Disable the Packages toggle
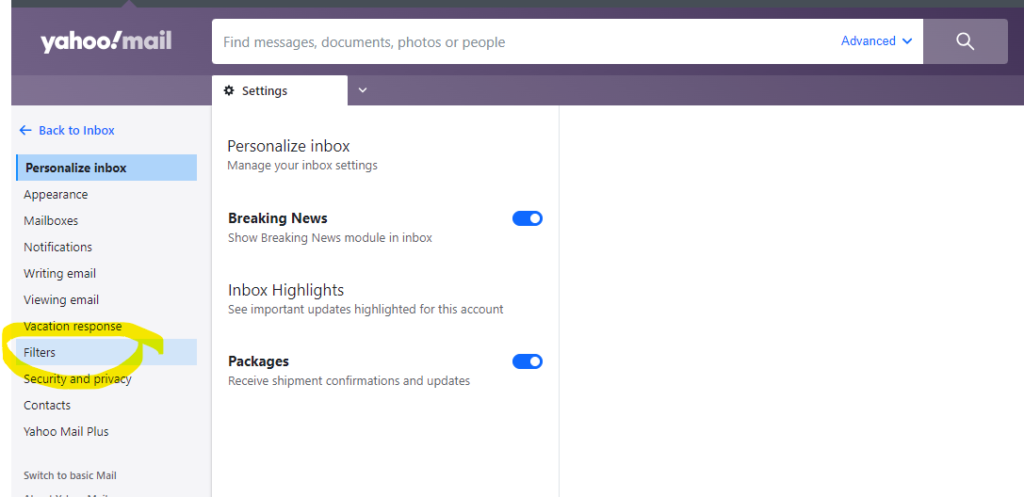Screen dimensions: 1024x497 point(527,361)
